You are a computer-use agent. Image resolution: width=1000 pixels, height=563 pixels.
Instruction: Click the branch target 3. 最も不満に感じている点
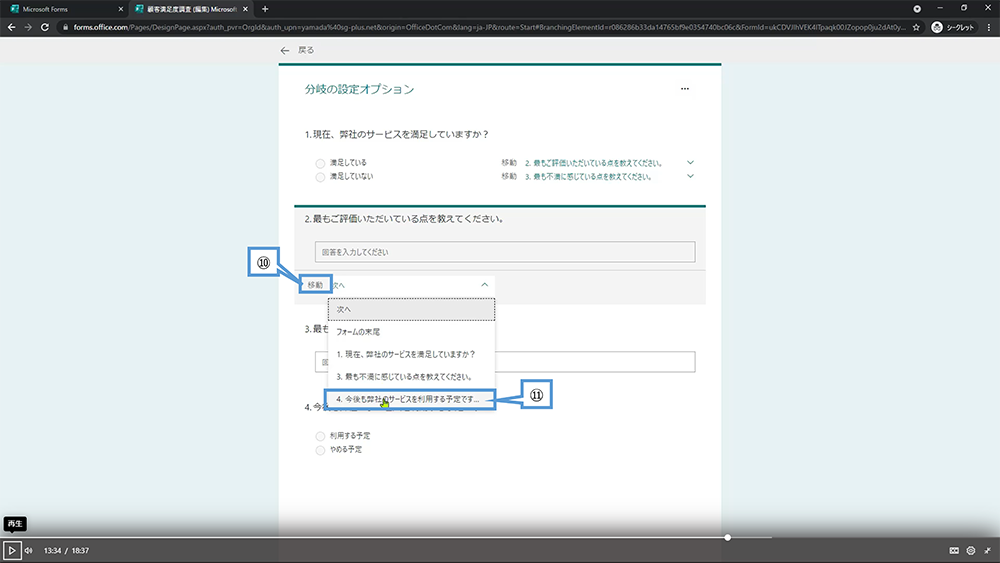coord(588,177)
